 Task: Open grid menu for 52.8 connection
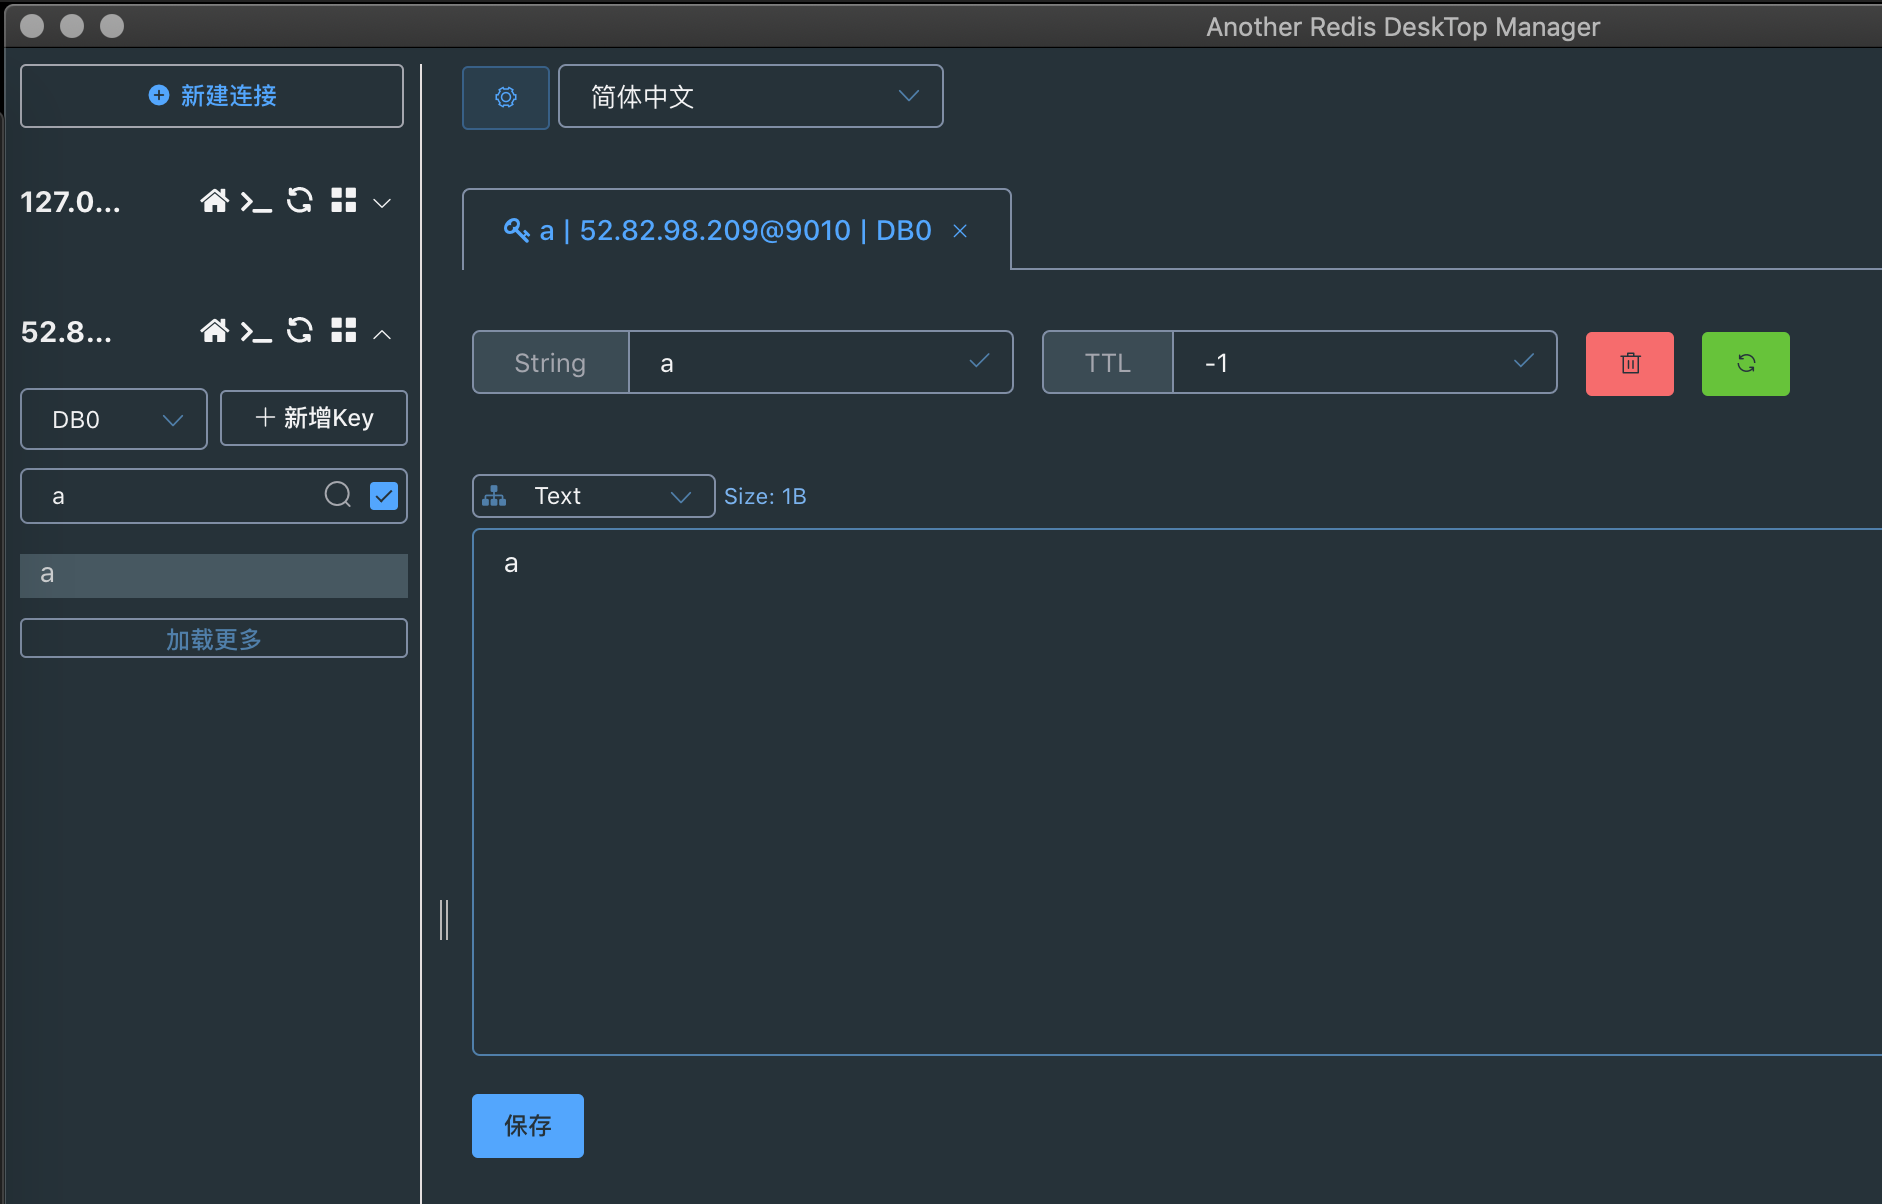click(344, 331)
